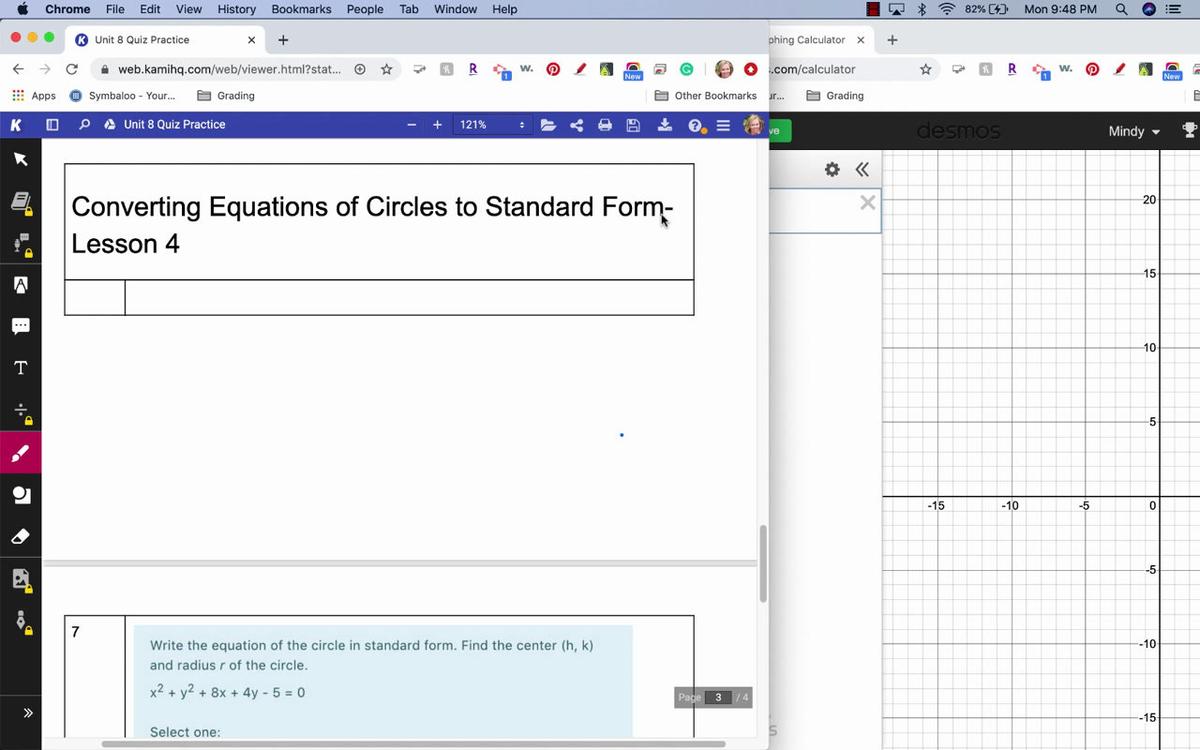The width and height of the screenshot is (1200, 750).
Task: Reload the Kami page in Chrome
Action: 71,69
